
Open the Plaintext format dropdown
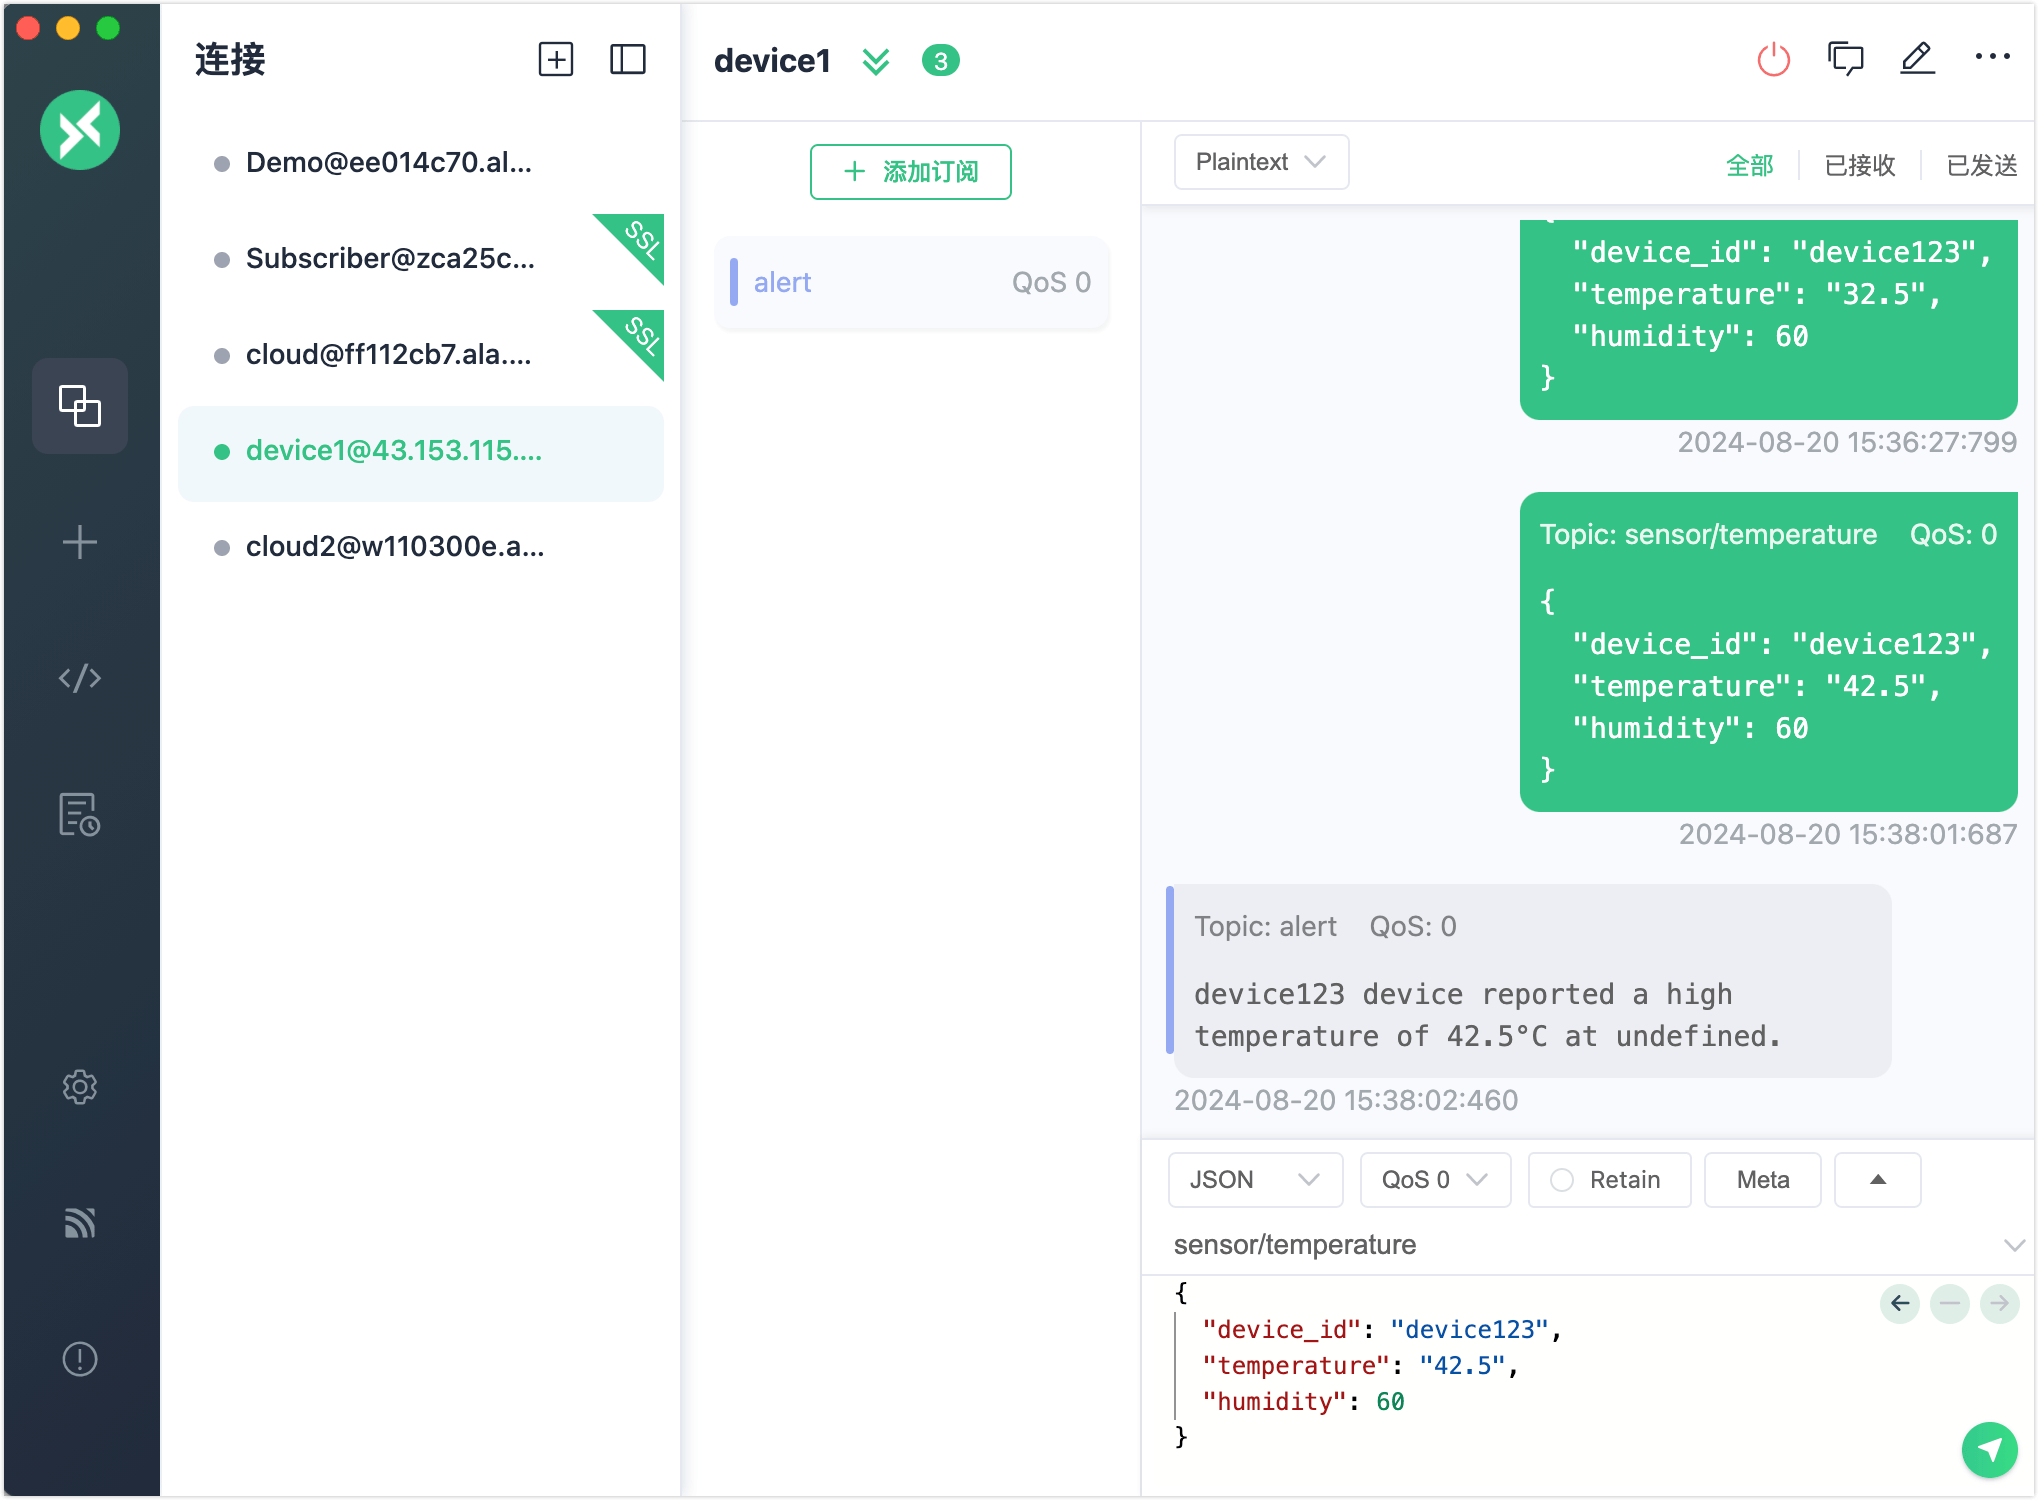pos(1260,162)
